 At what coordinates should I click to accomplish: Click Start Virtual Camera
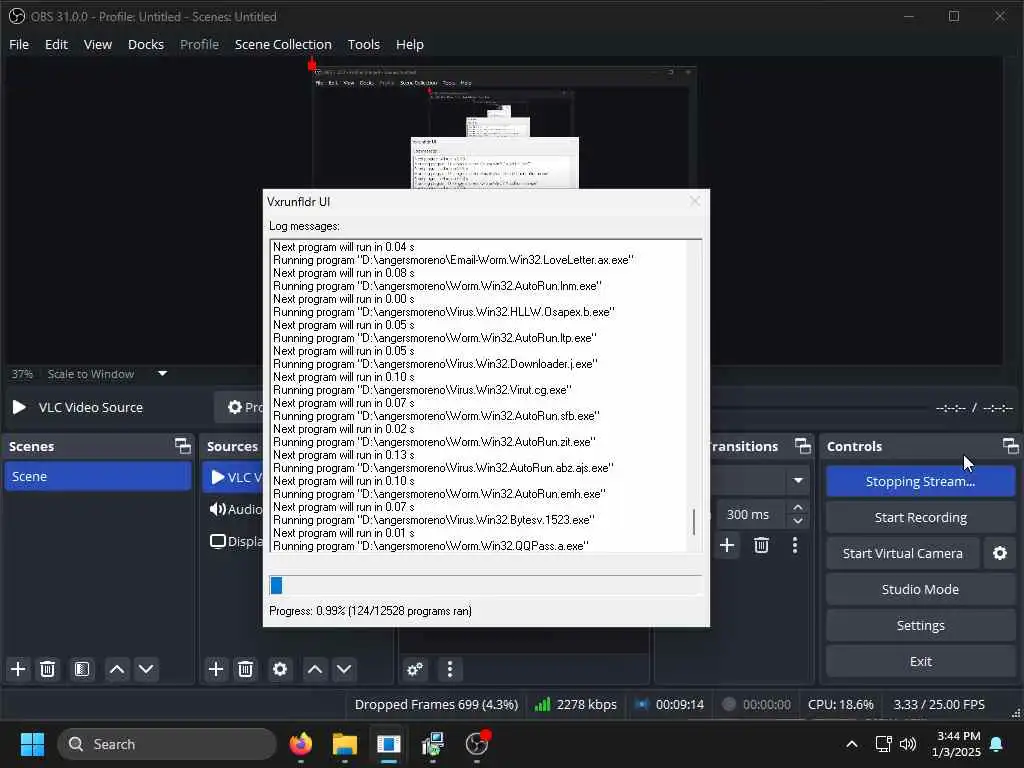click(903, 553)
